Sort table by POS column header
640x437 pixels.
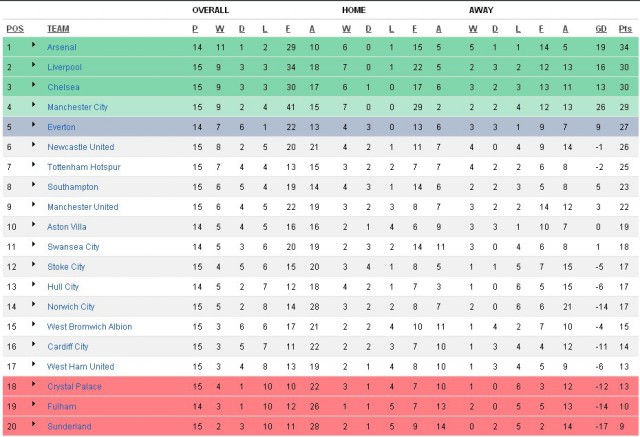pos(14,28)
